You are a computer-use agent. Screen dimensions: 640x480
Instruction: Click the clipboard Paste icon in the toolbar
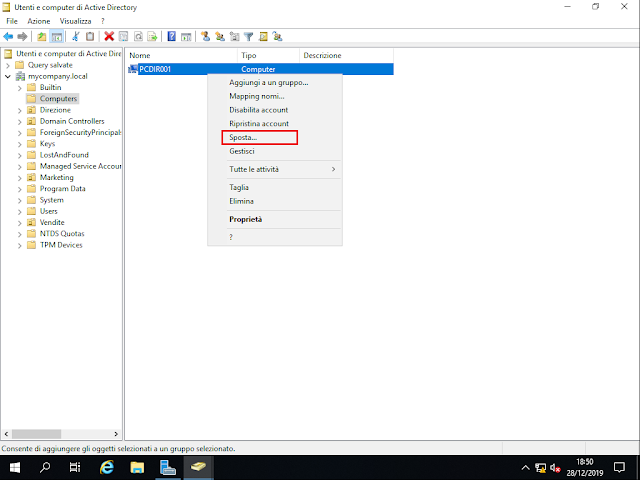click(90, 37)
